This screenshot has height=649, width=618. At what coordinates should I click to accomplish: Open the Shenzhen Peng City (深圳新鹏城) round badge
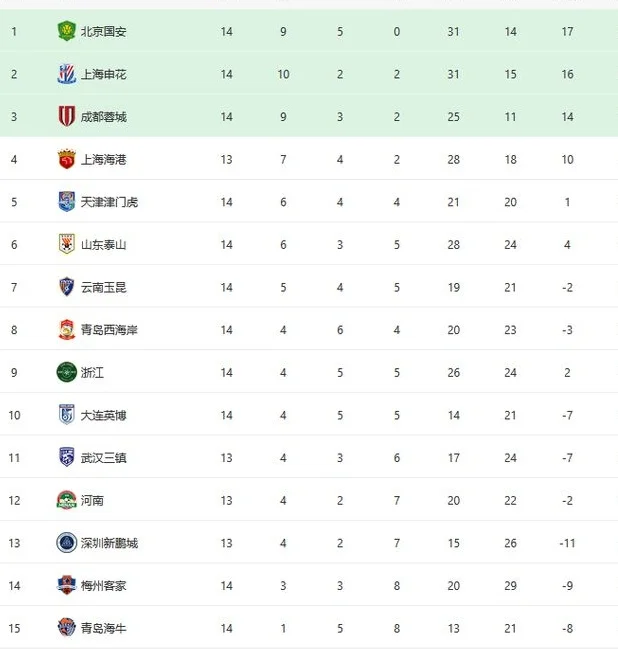tap(66, 543)
